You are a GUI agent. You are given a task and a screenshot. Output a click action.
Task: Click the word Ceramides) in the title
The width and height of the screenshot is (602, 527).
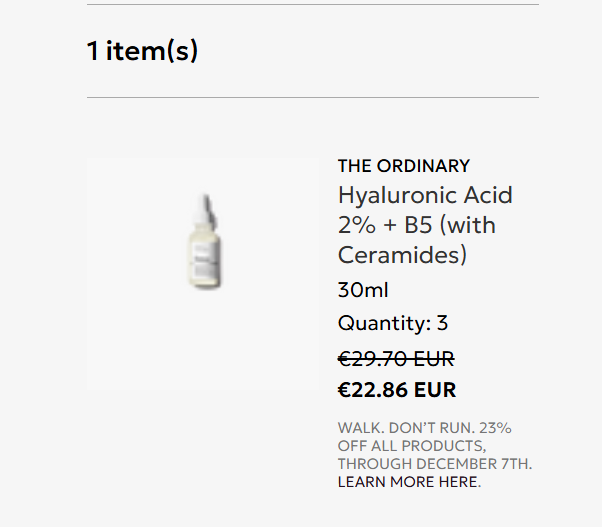(402, 255)
